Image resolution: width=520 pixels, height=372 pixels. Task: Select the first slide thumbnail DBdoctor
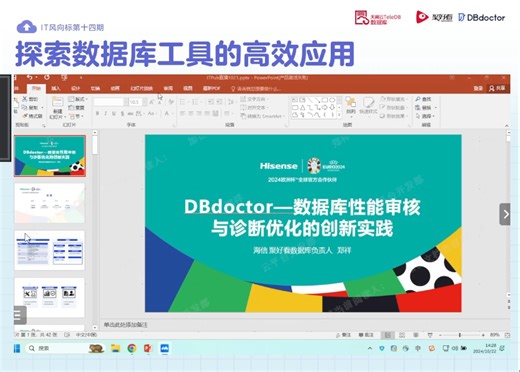(x=50, y=156)
